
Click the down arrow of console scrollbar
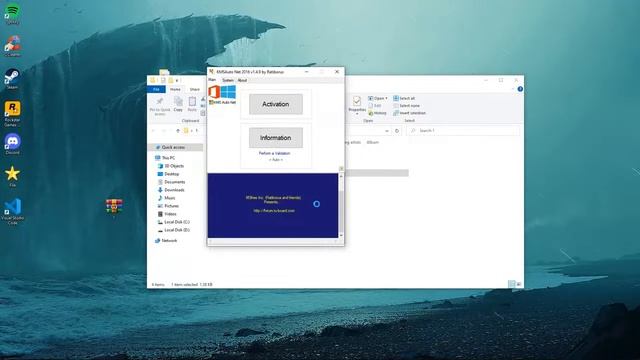[341, 236]
